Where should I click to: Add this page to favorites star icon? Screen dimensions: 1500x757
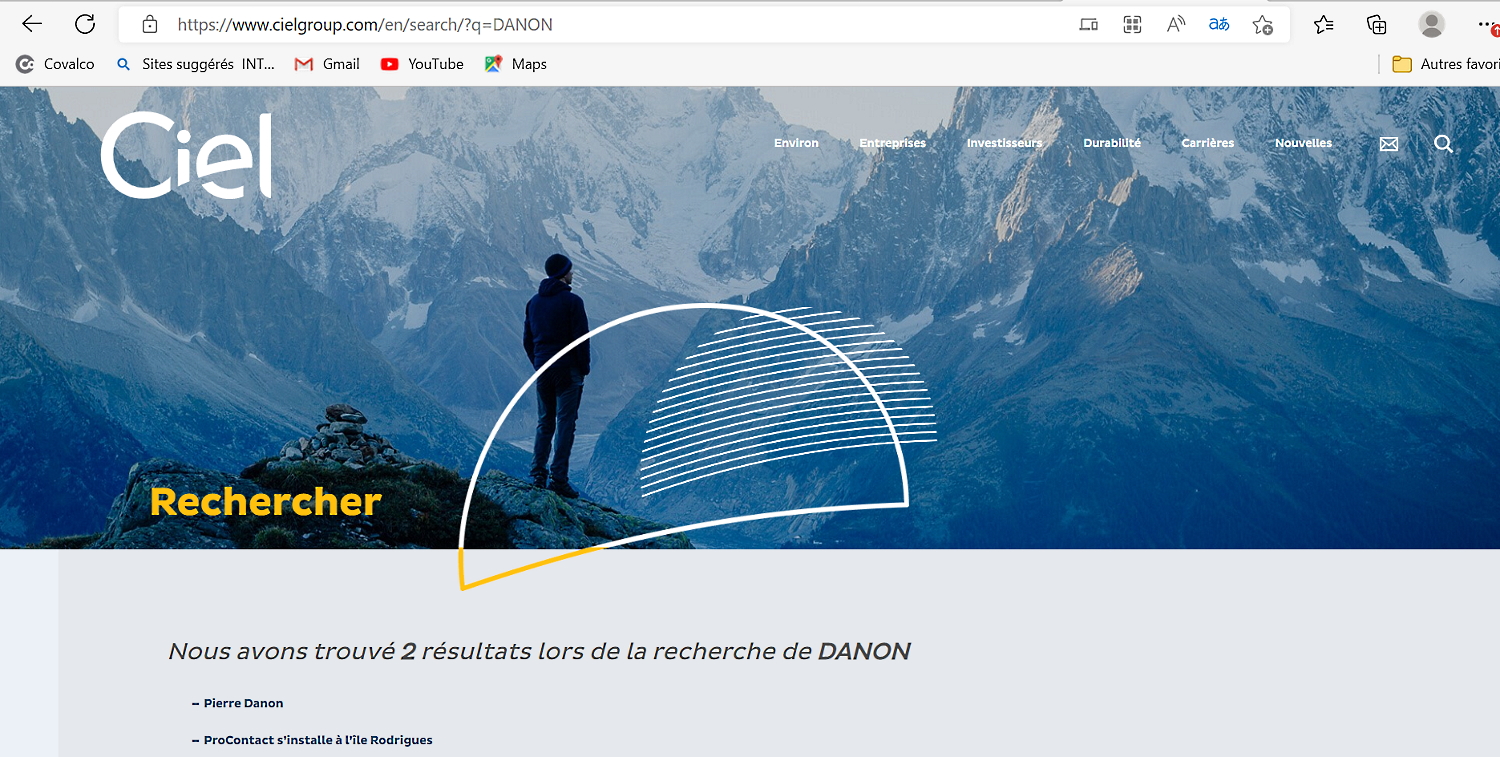pyautogui.click(x=1263, y=24)
